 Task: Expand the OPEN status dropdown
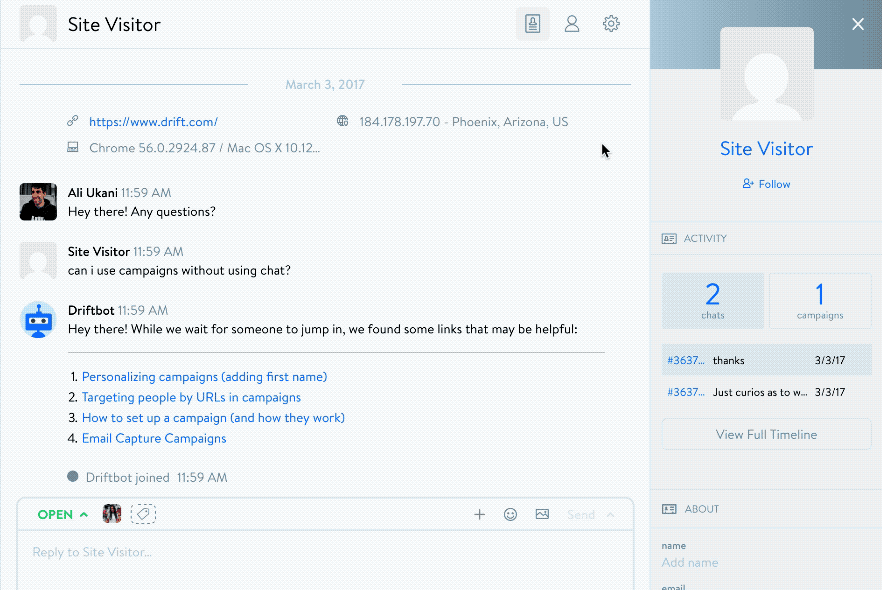[62, 515]
